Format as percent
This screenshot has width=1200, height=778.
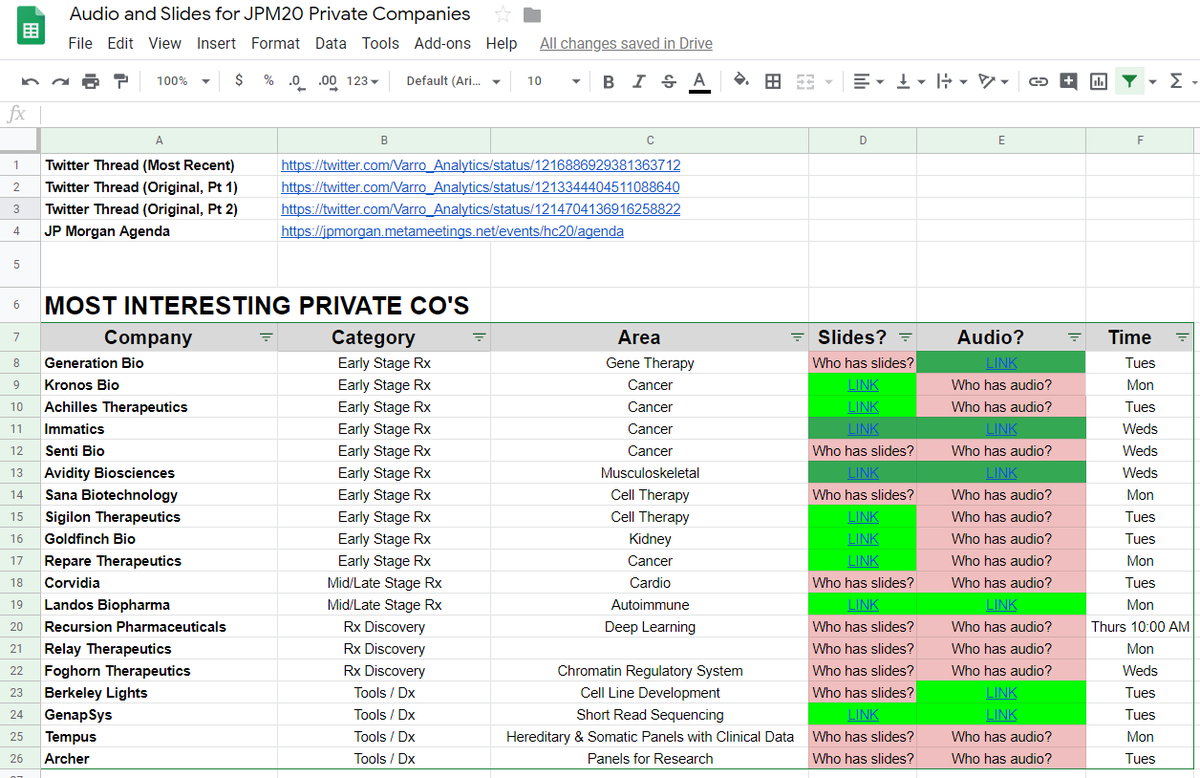268,81
